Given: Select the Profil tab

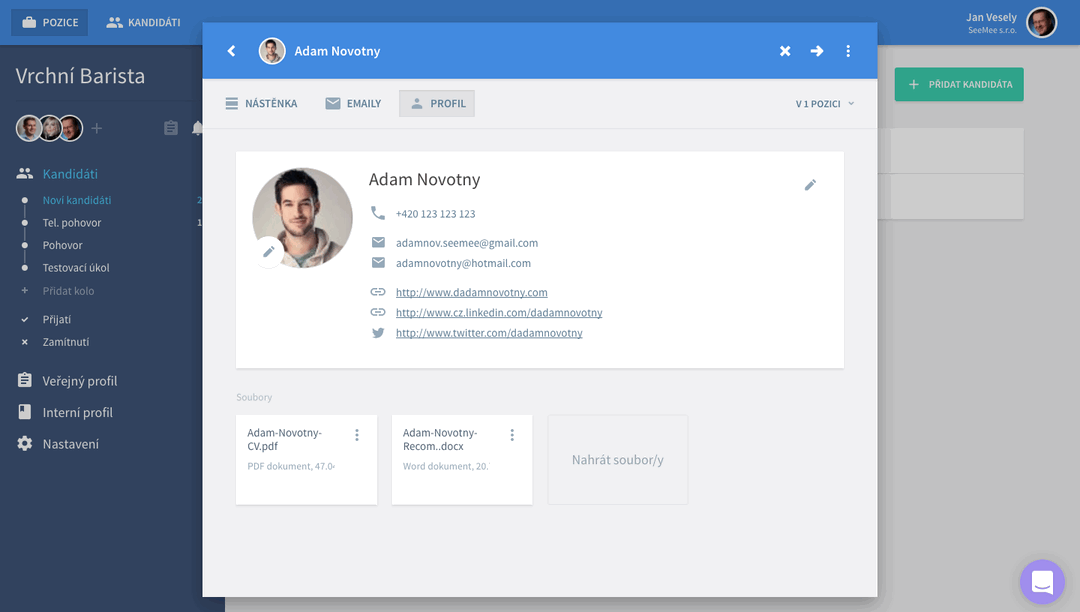Looking at the screenshot, I should coord(437,103).
